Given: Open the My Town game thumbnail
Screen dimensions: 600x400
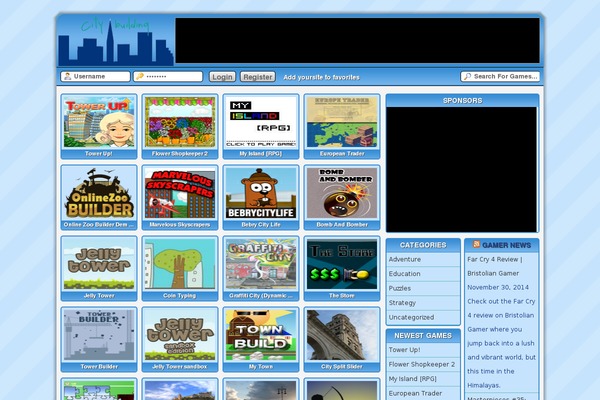Looking at the screenshot, I should [x=261, y=335].
